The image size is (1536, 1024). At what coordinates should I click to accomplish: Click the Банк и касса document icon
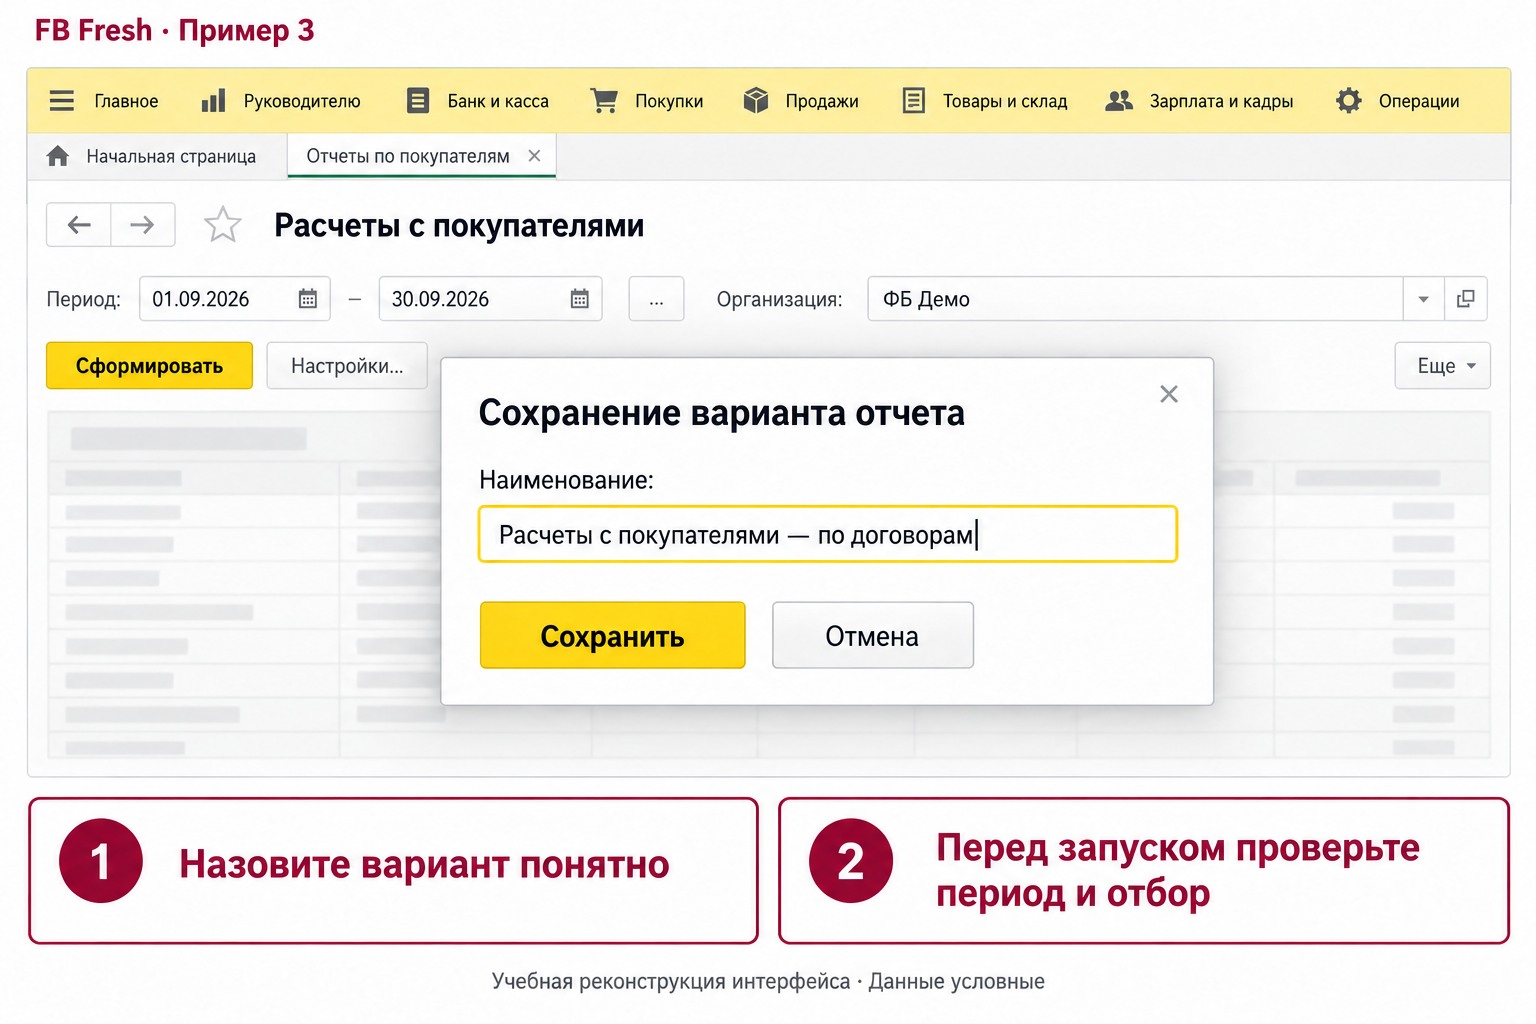(x=418, y=100)
